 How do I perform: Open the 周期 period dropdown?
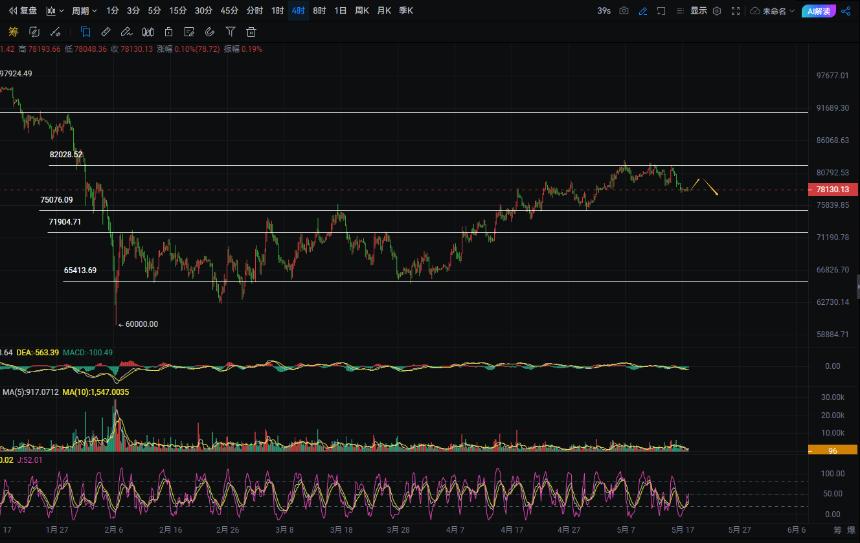(x=84, y=10)
